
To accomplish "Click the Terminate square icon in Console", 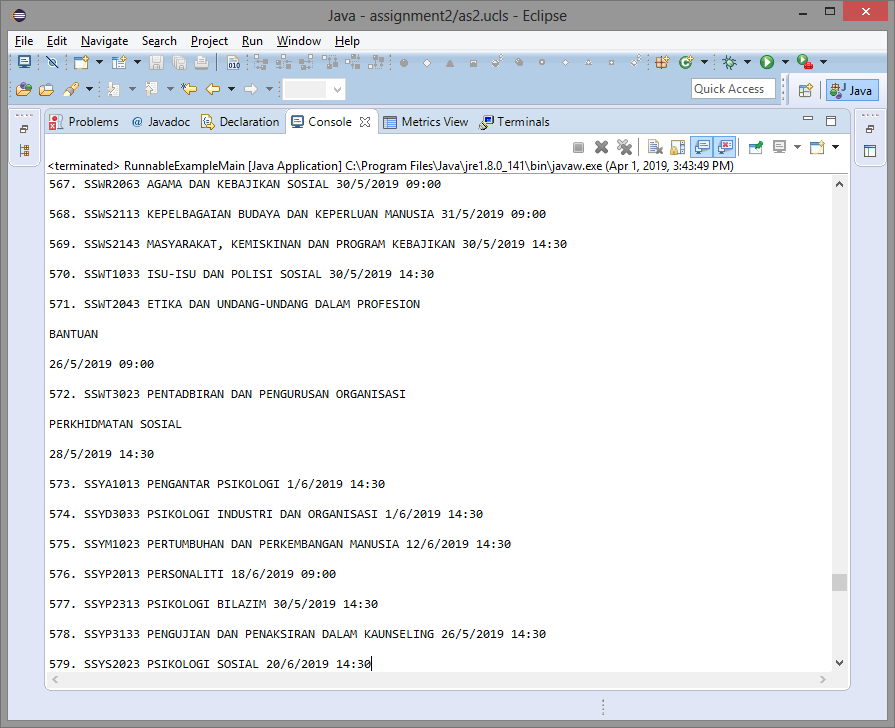I will [578, 147].
